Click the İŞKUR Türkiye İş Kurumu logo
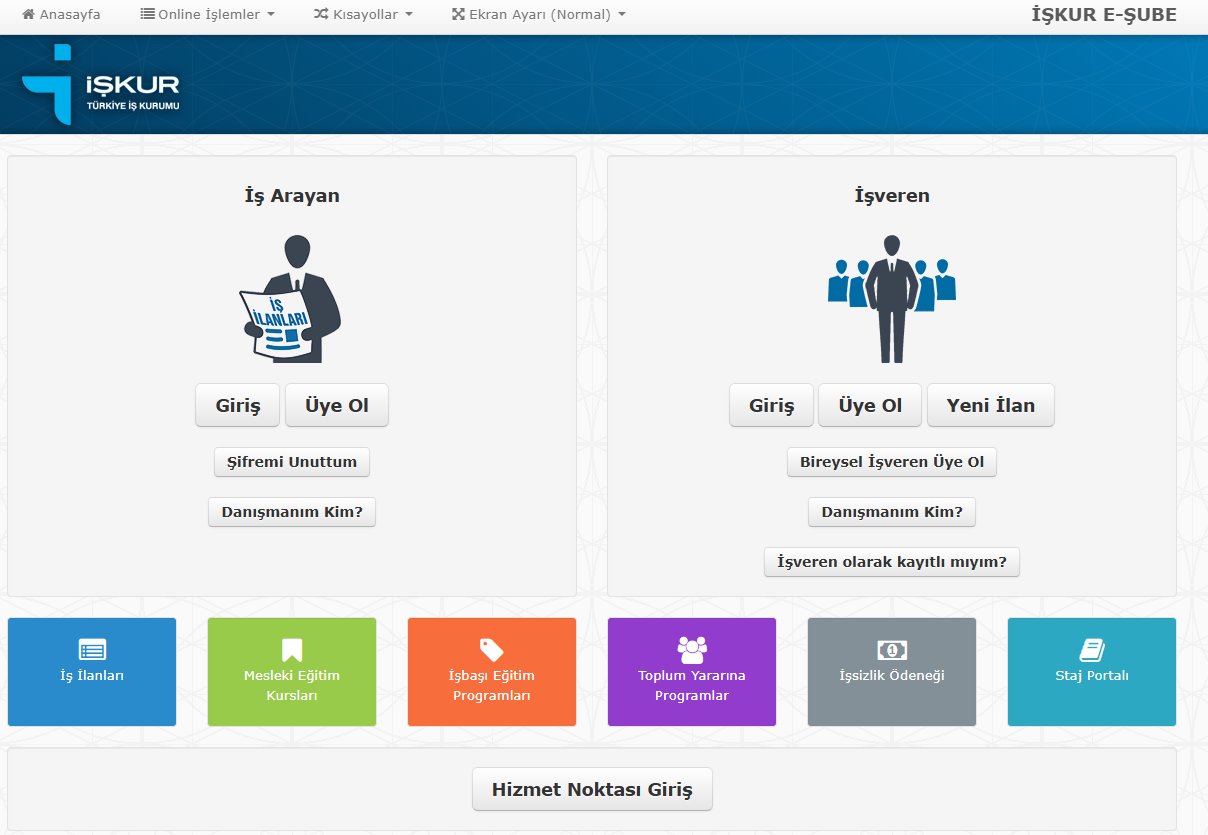Viewport: 1208px width, 835px height. click(x=101, y=85)
